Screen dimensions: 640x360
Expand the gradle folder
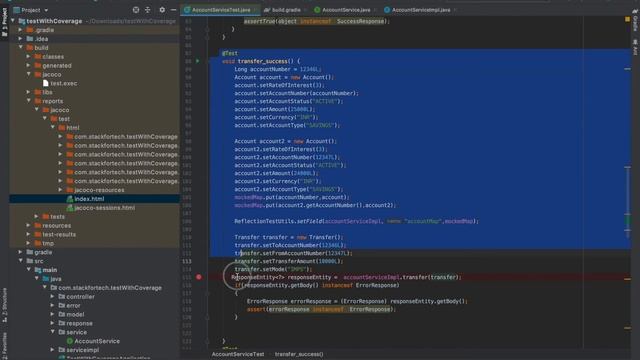[21, 252]
